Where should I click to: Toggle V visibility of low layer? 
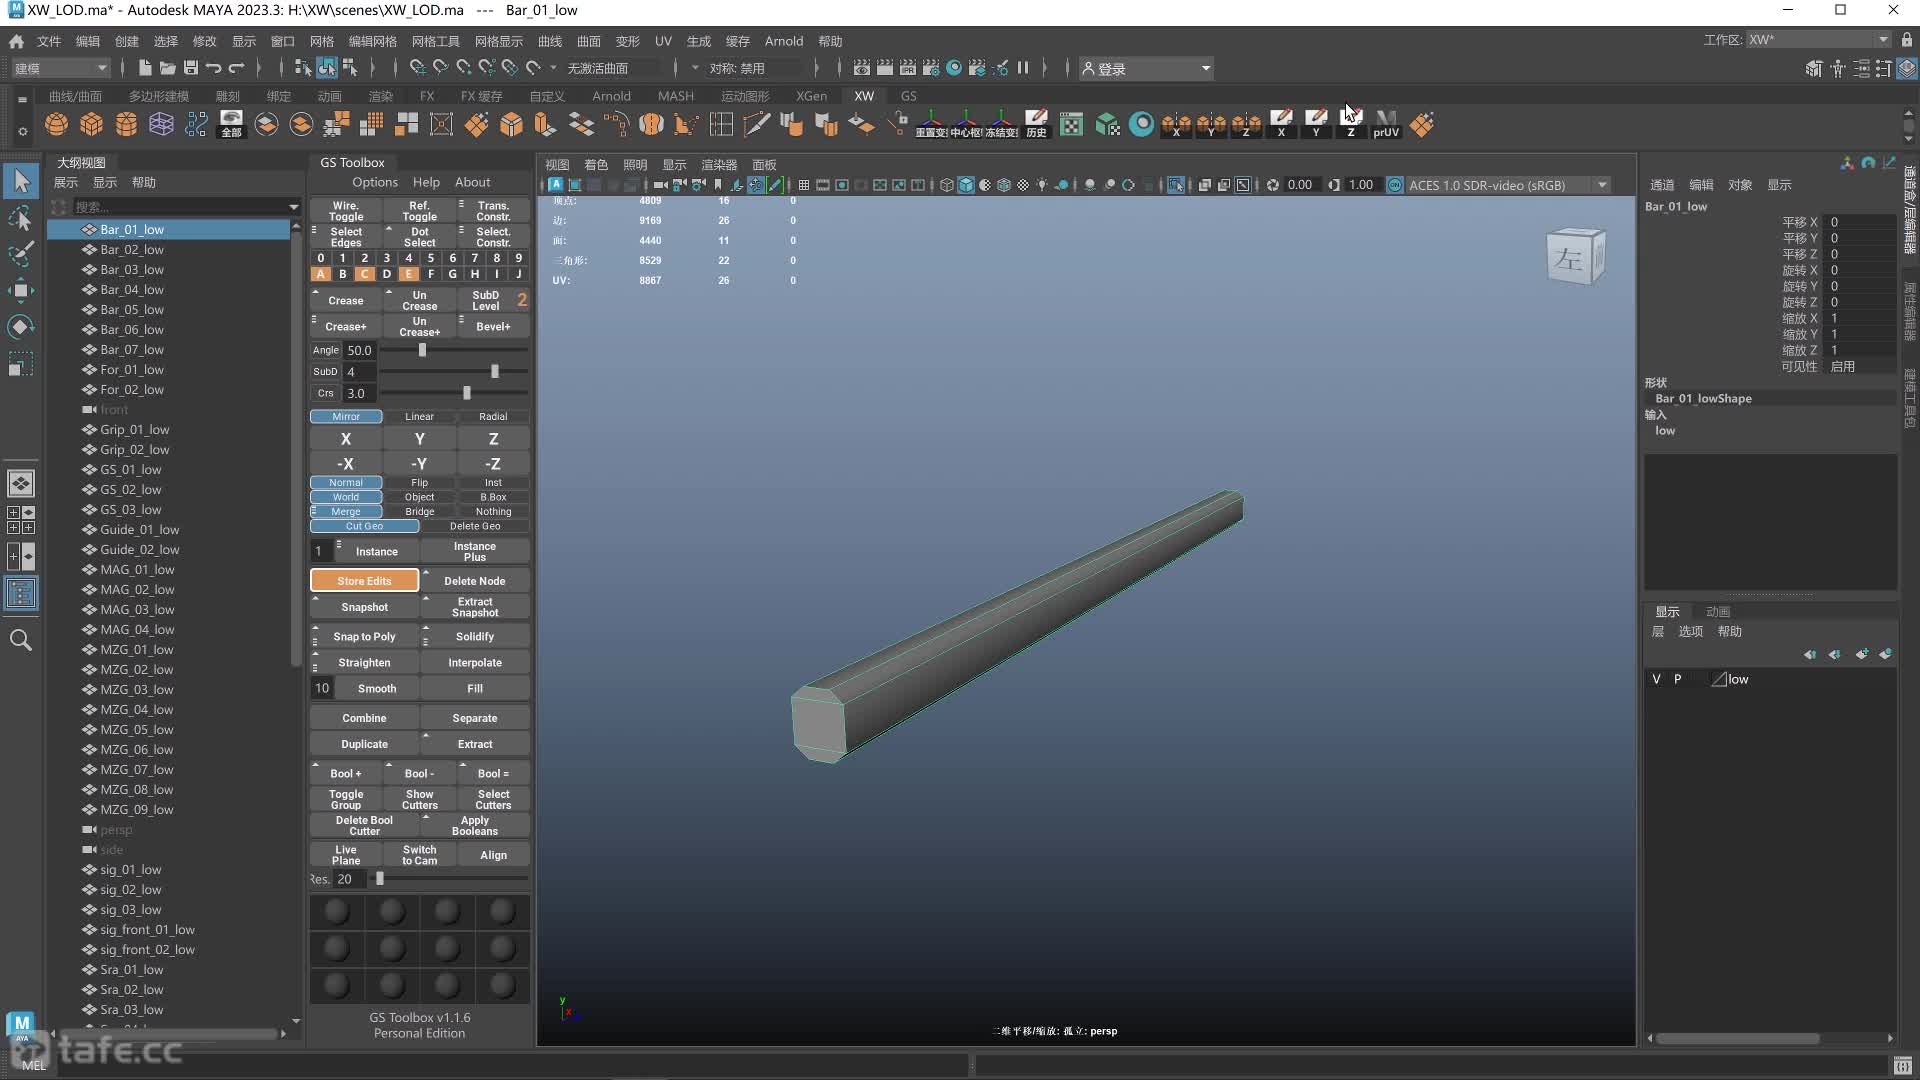[1656, 679]
